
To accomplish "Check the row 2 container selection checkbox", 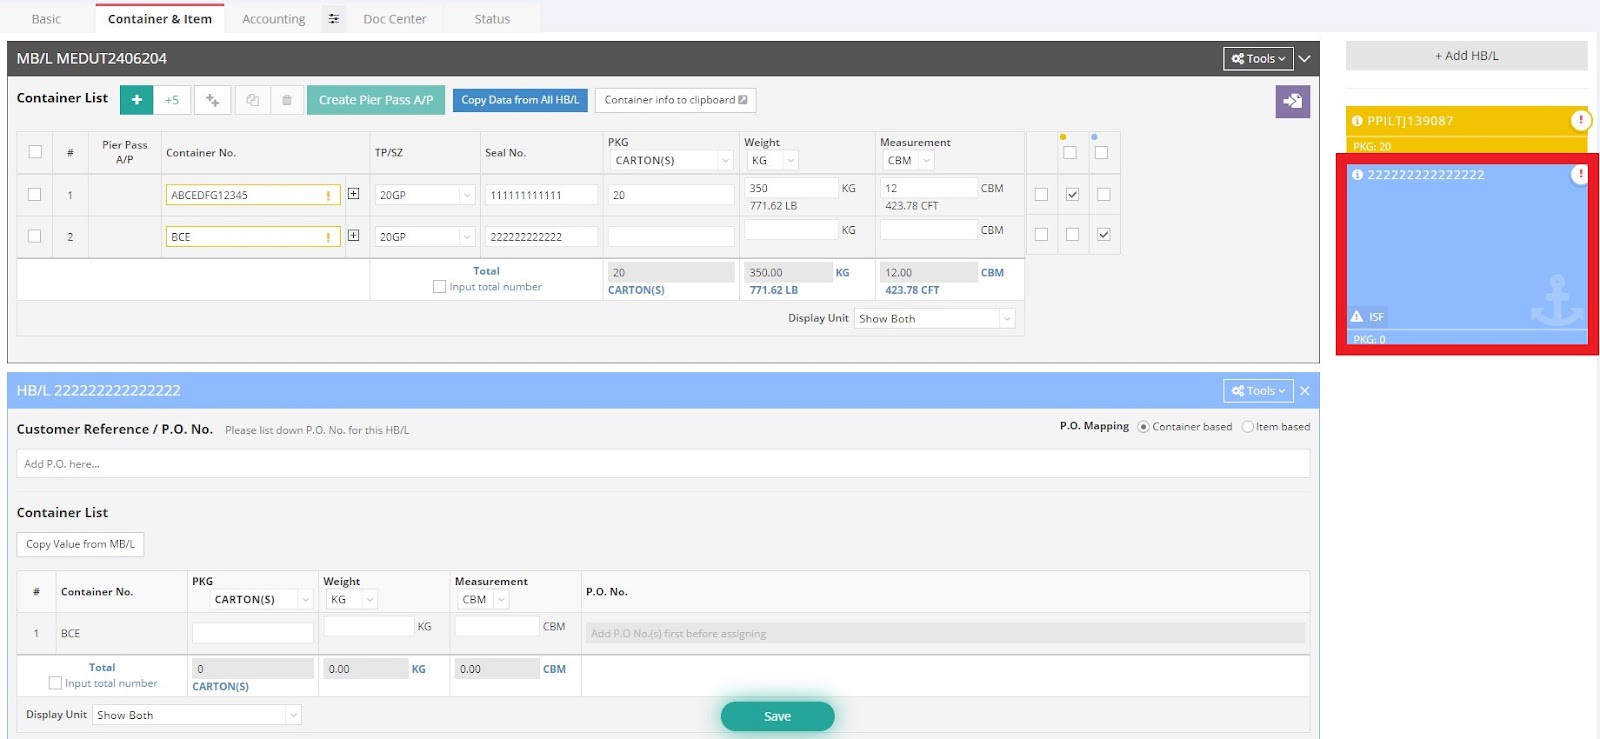I will (x=35, y=236).
